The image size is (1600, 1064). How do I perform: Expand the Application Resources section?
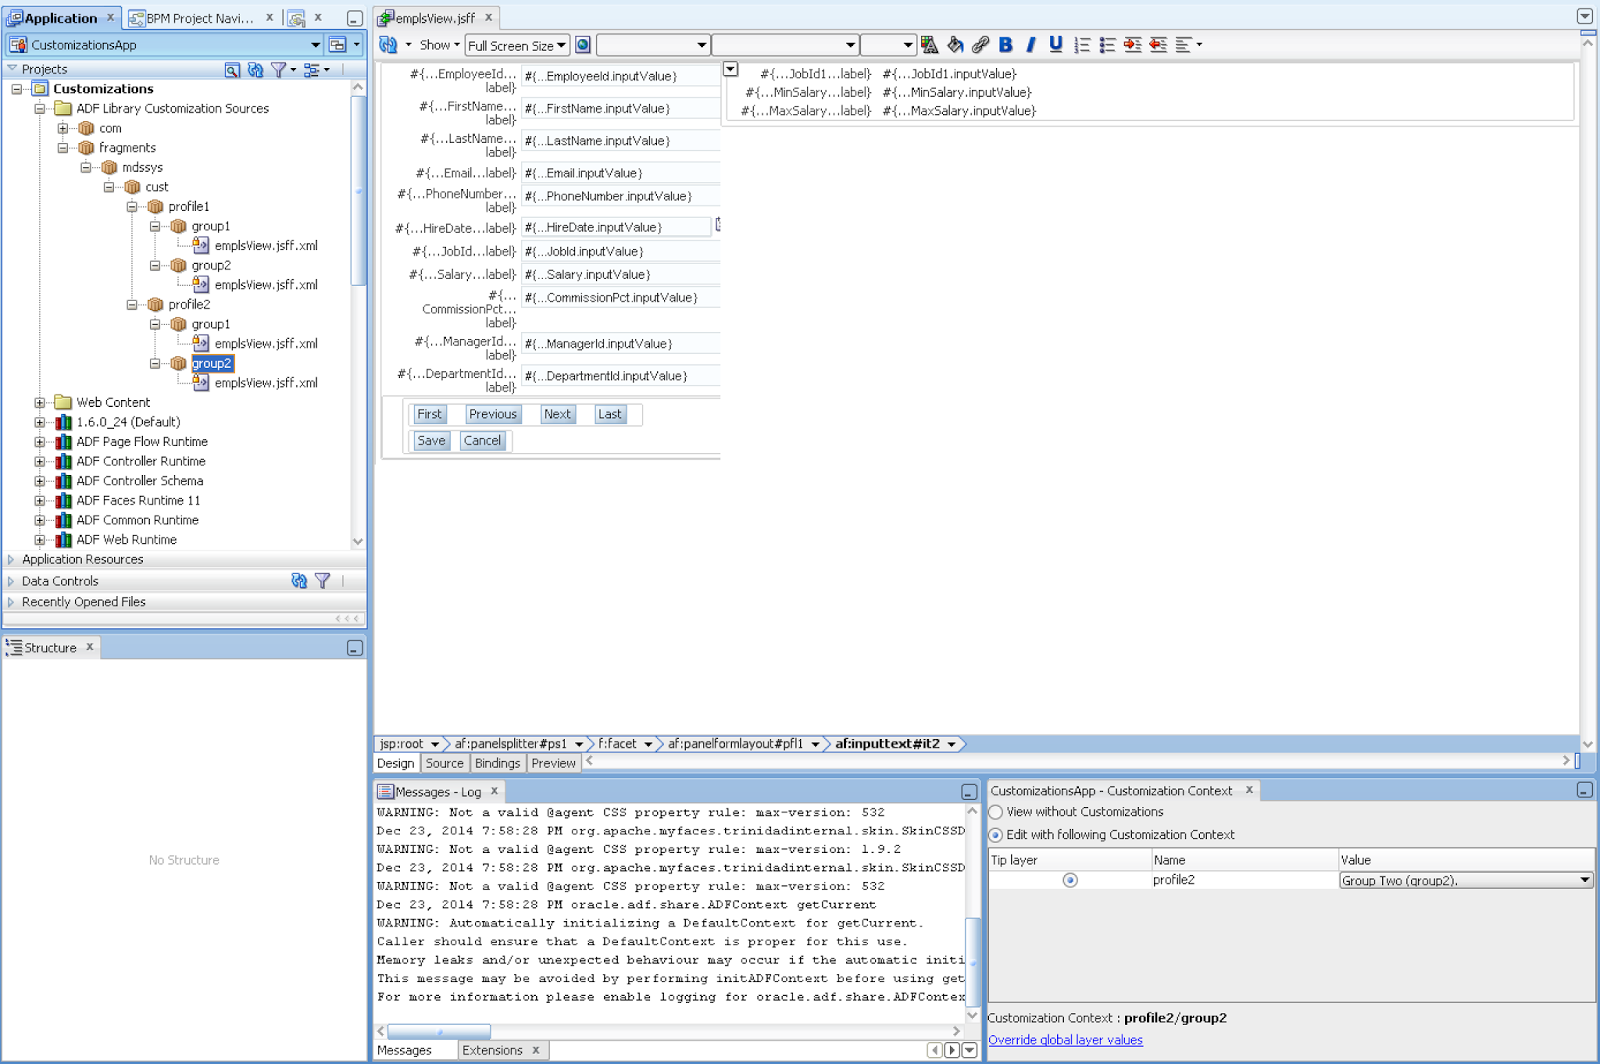click(11, 560)
